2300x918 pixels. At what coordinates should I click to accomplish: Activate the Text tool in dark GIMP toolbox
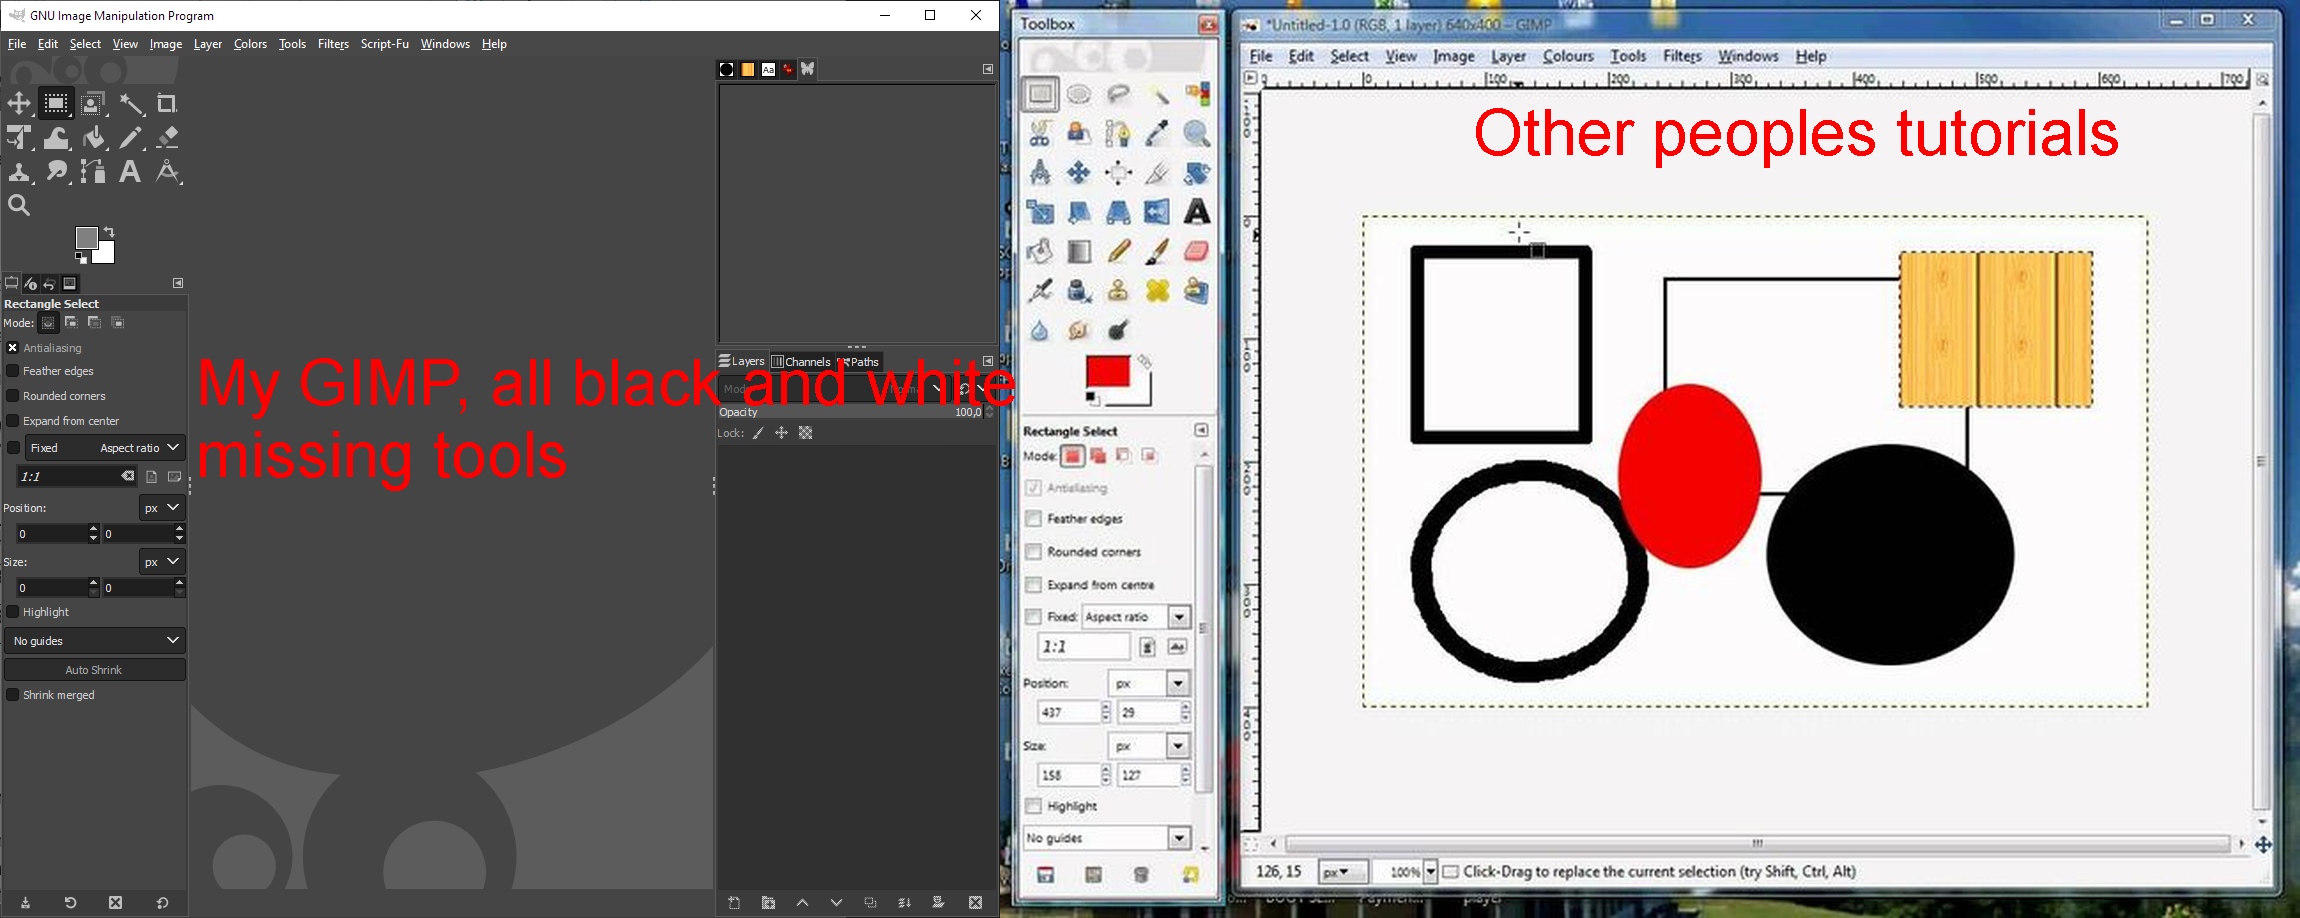click(x=130, y=171)
